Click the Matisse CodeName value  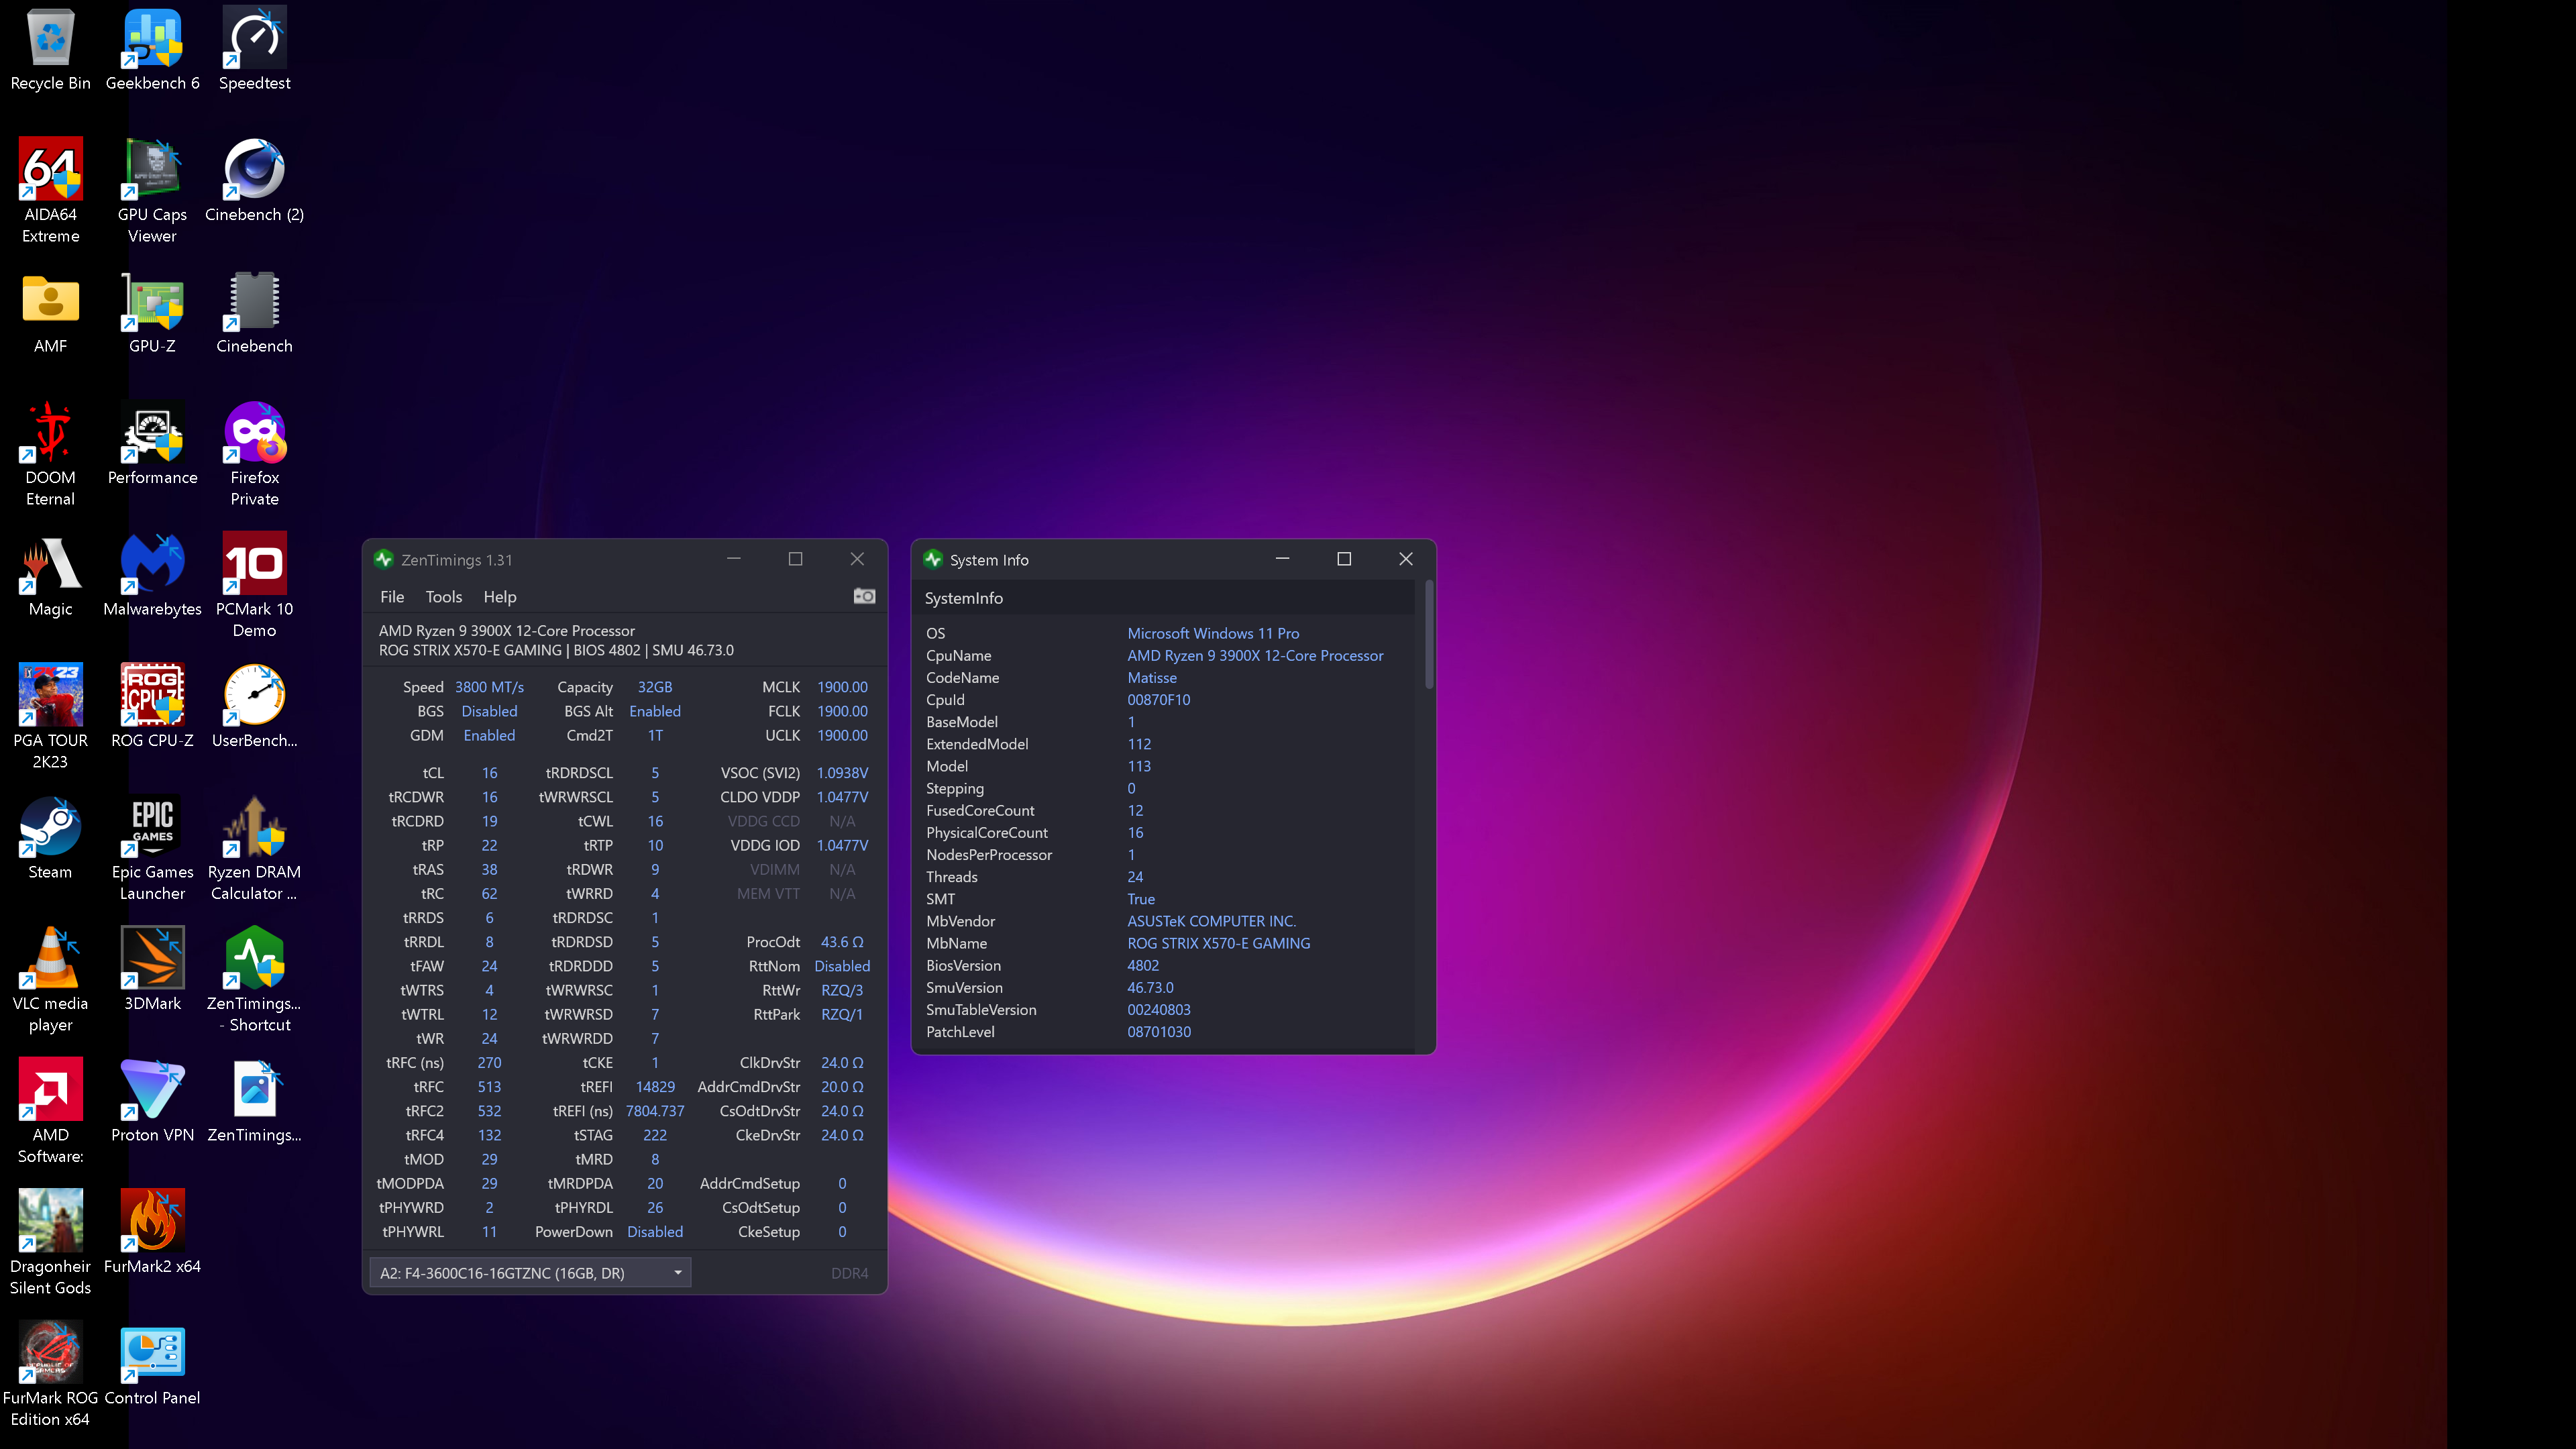(1152, 678)
